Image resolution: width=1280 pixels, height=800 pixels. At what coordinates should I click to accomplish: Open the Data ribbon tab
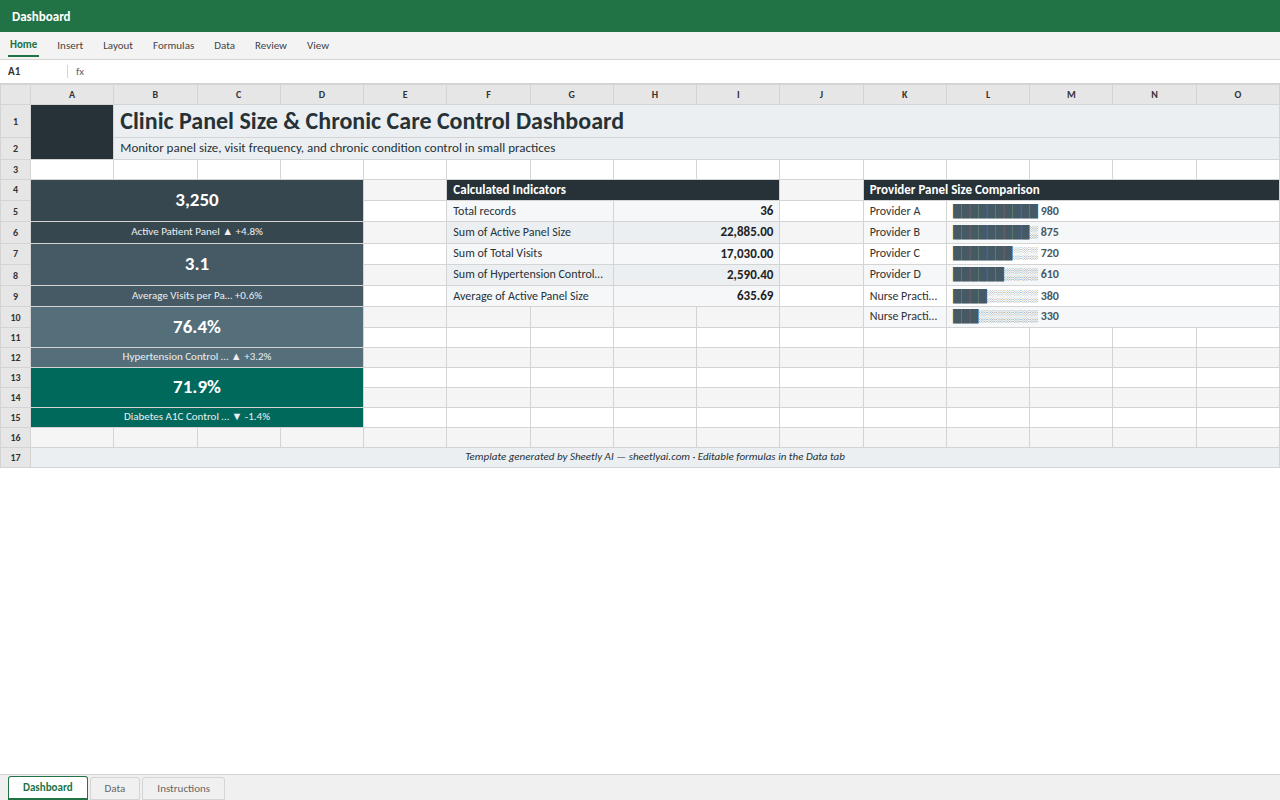224,46
